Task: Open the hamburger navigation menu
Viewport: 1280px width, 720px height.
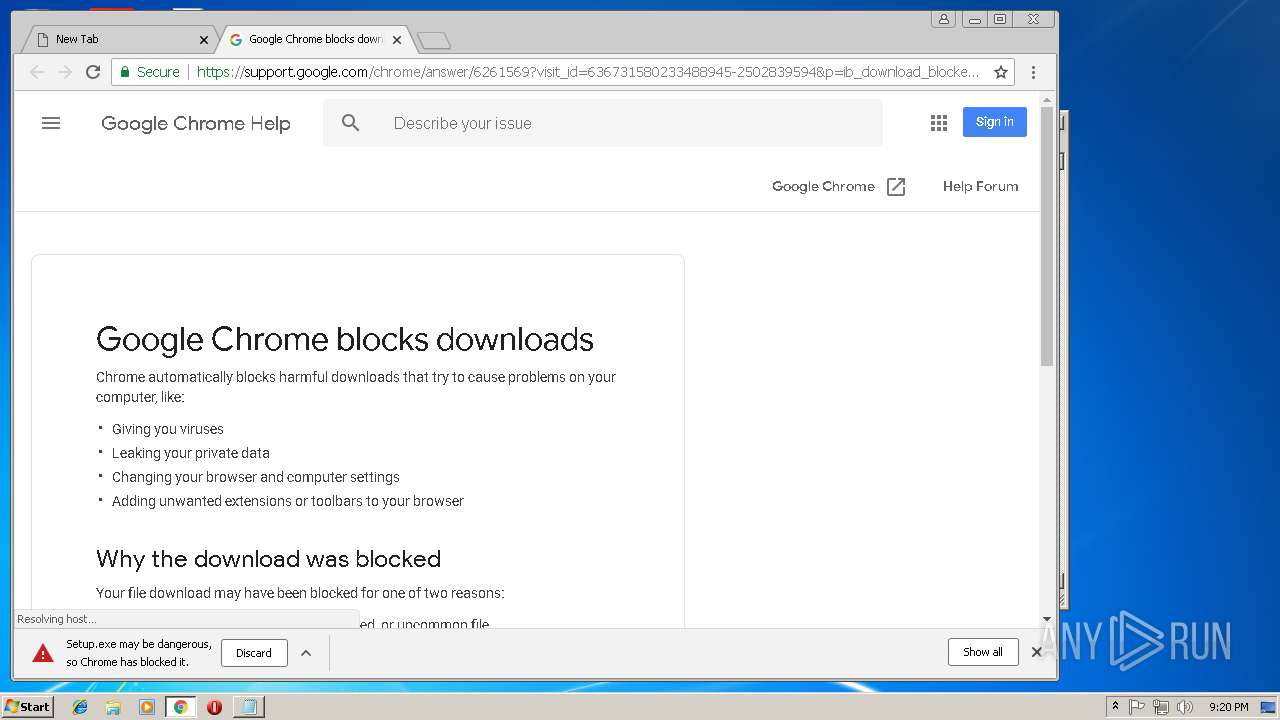Action: pyautogui.click(x=51, y=123)
